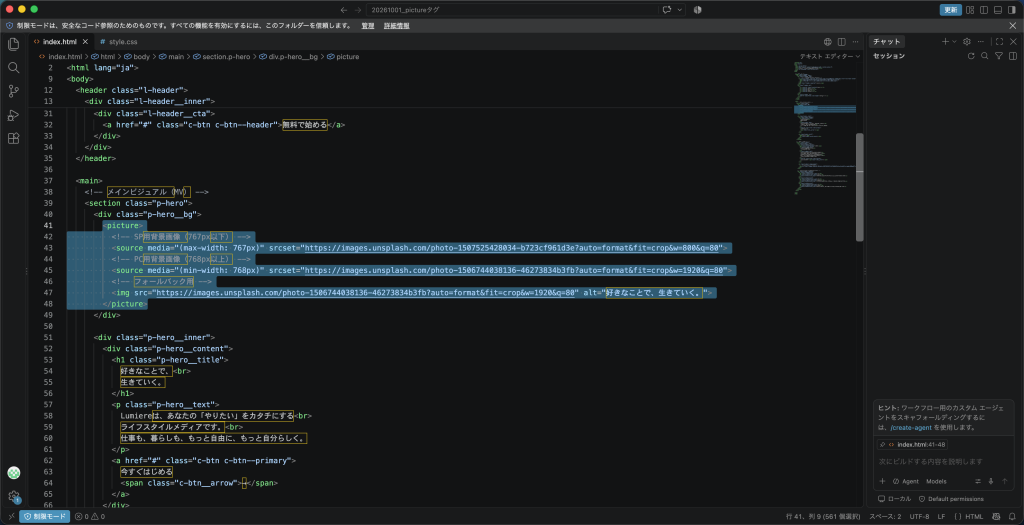Open the Default permissions selector
Image resolution: width=1024 pixels, height=525 pixels.
(x=951, y=499)
